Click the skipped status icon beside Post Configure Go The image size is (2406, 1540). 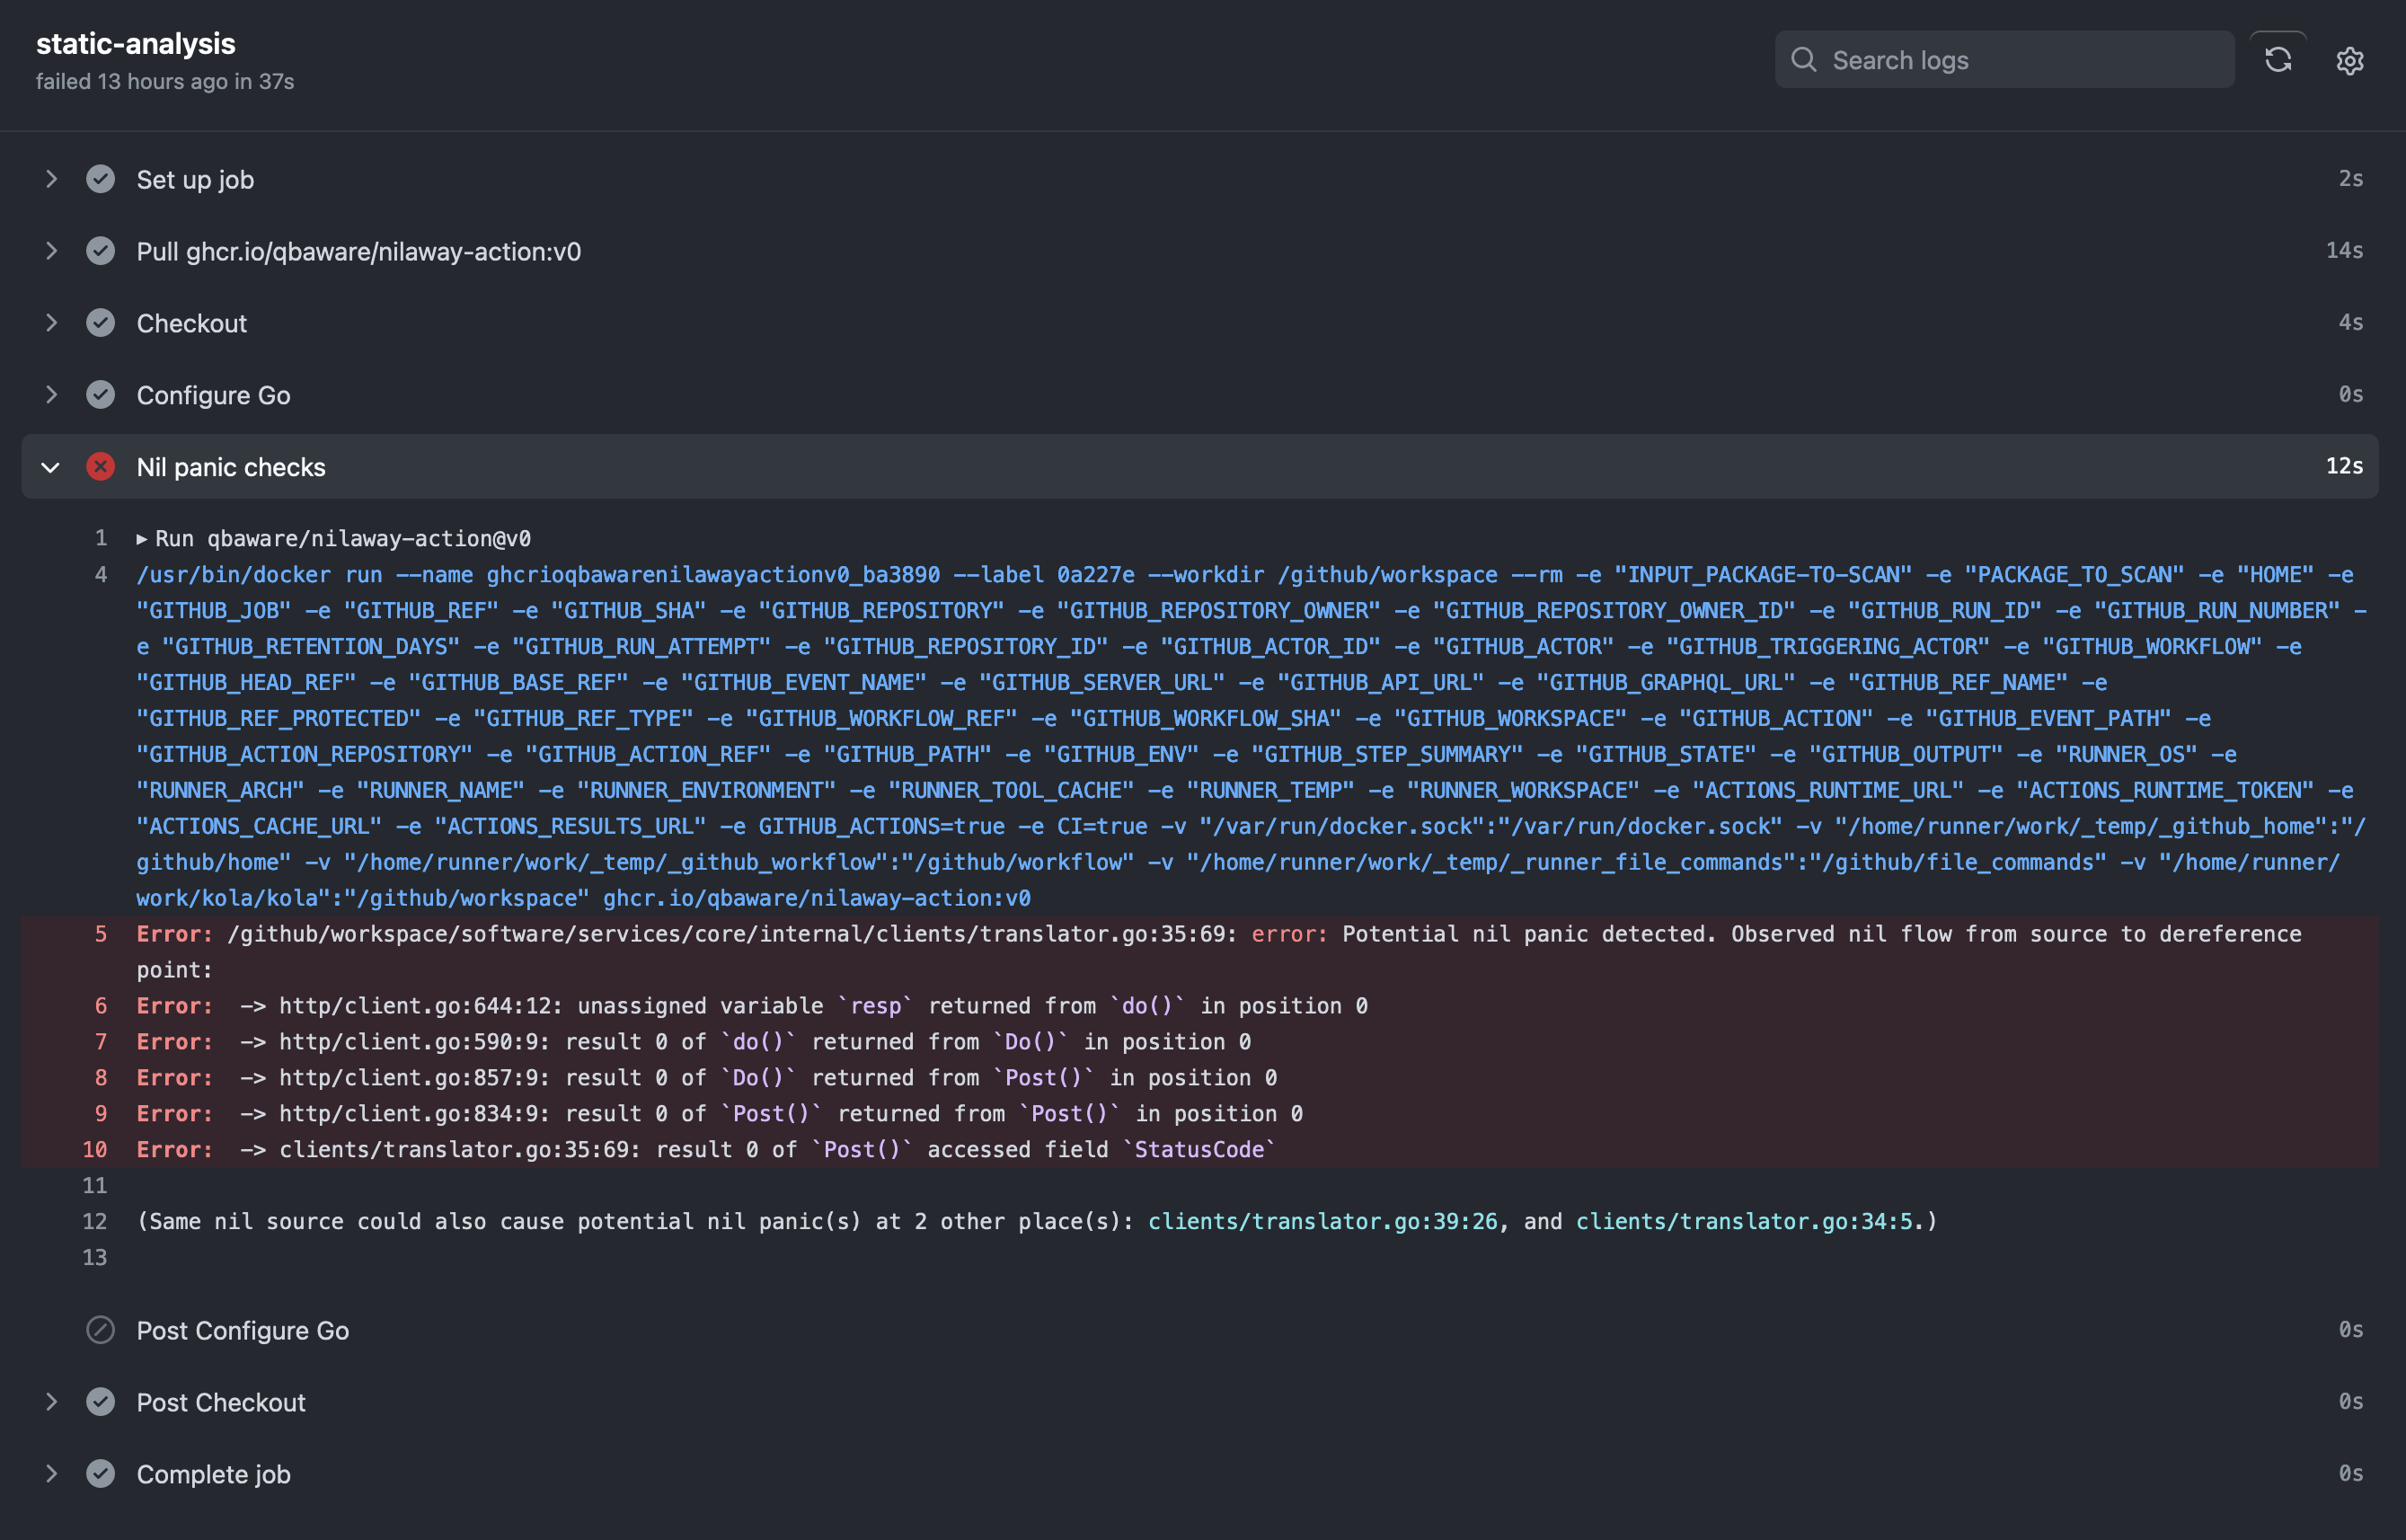100,1330
